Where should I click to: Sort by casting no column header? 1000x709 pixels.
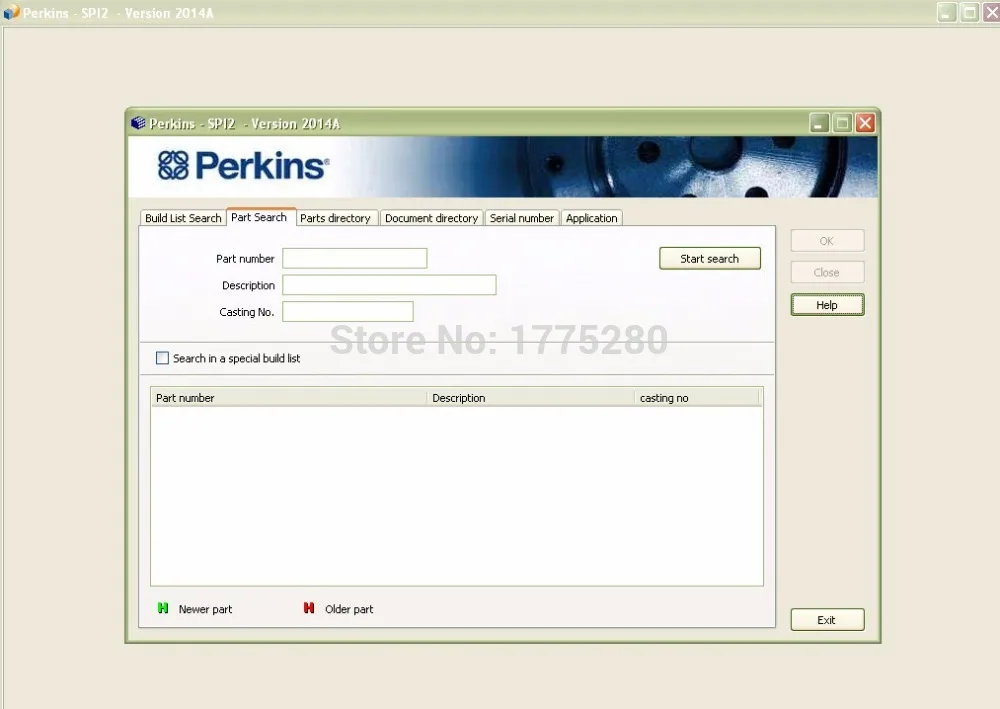(697, 398)
